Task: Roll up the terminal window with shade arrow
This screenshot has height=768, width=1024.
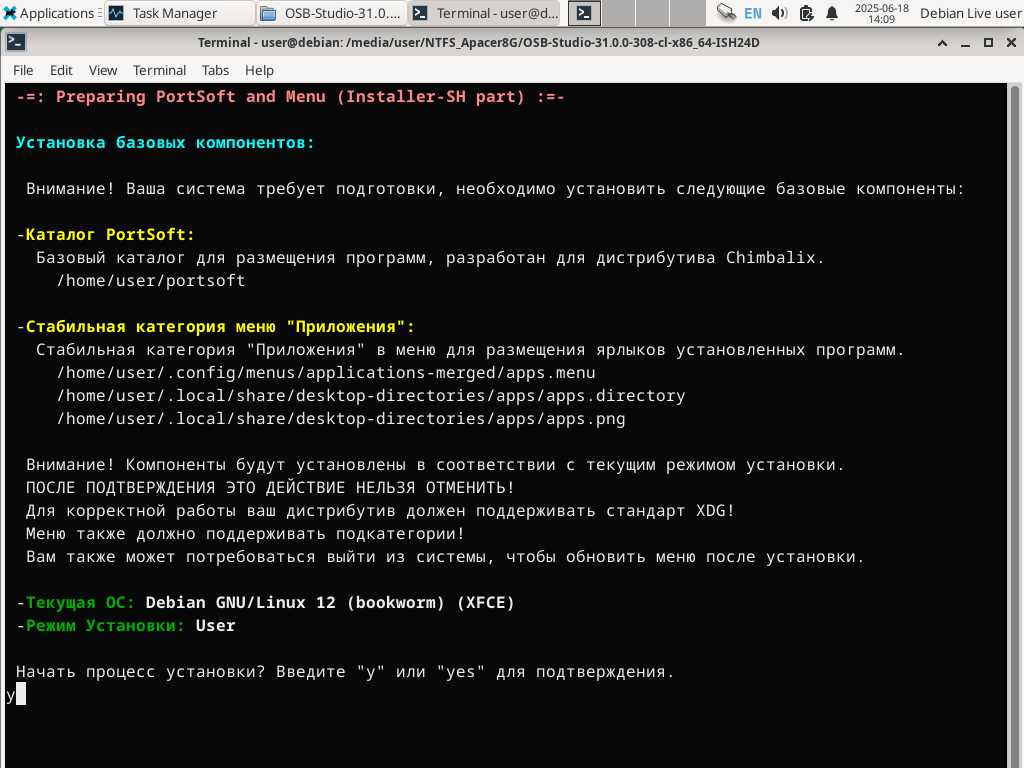Action: (x=942, y=43)
